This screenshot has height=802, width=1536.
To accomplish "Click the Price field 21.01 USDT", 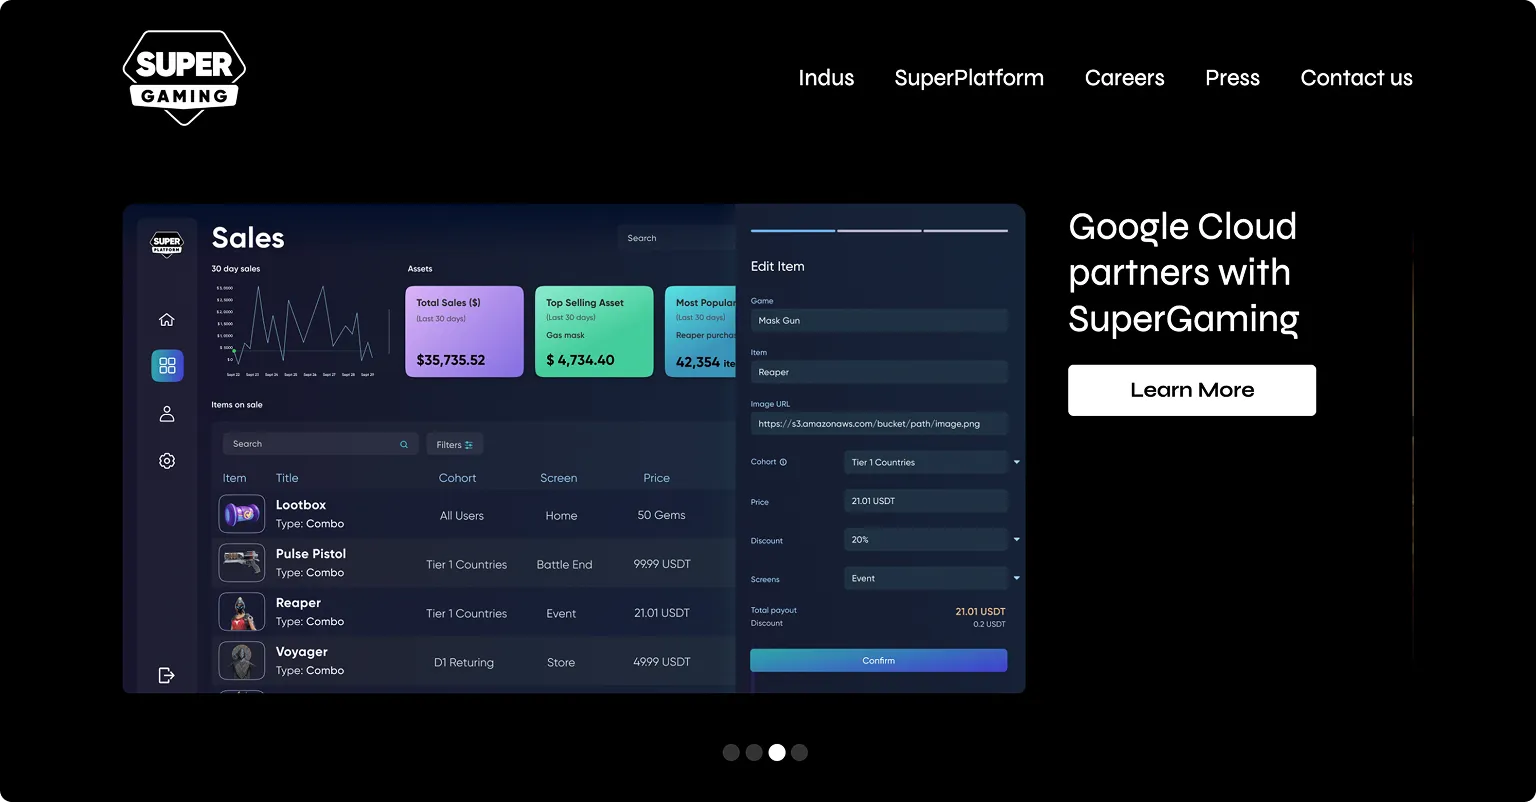I will (x=926, y=501).
